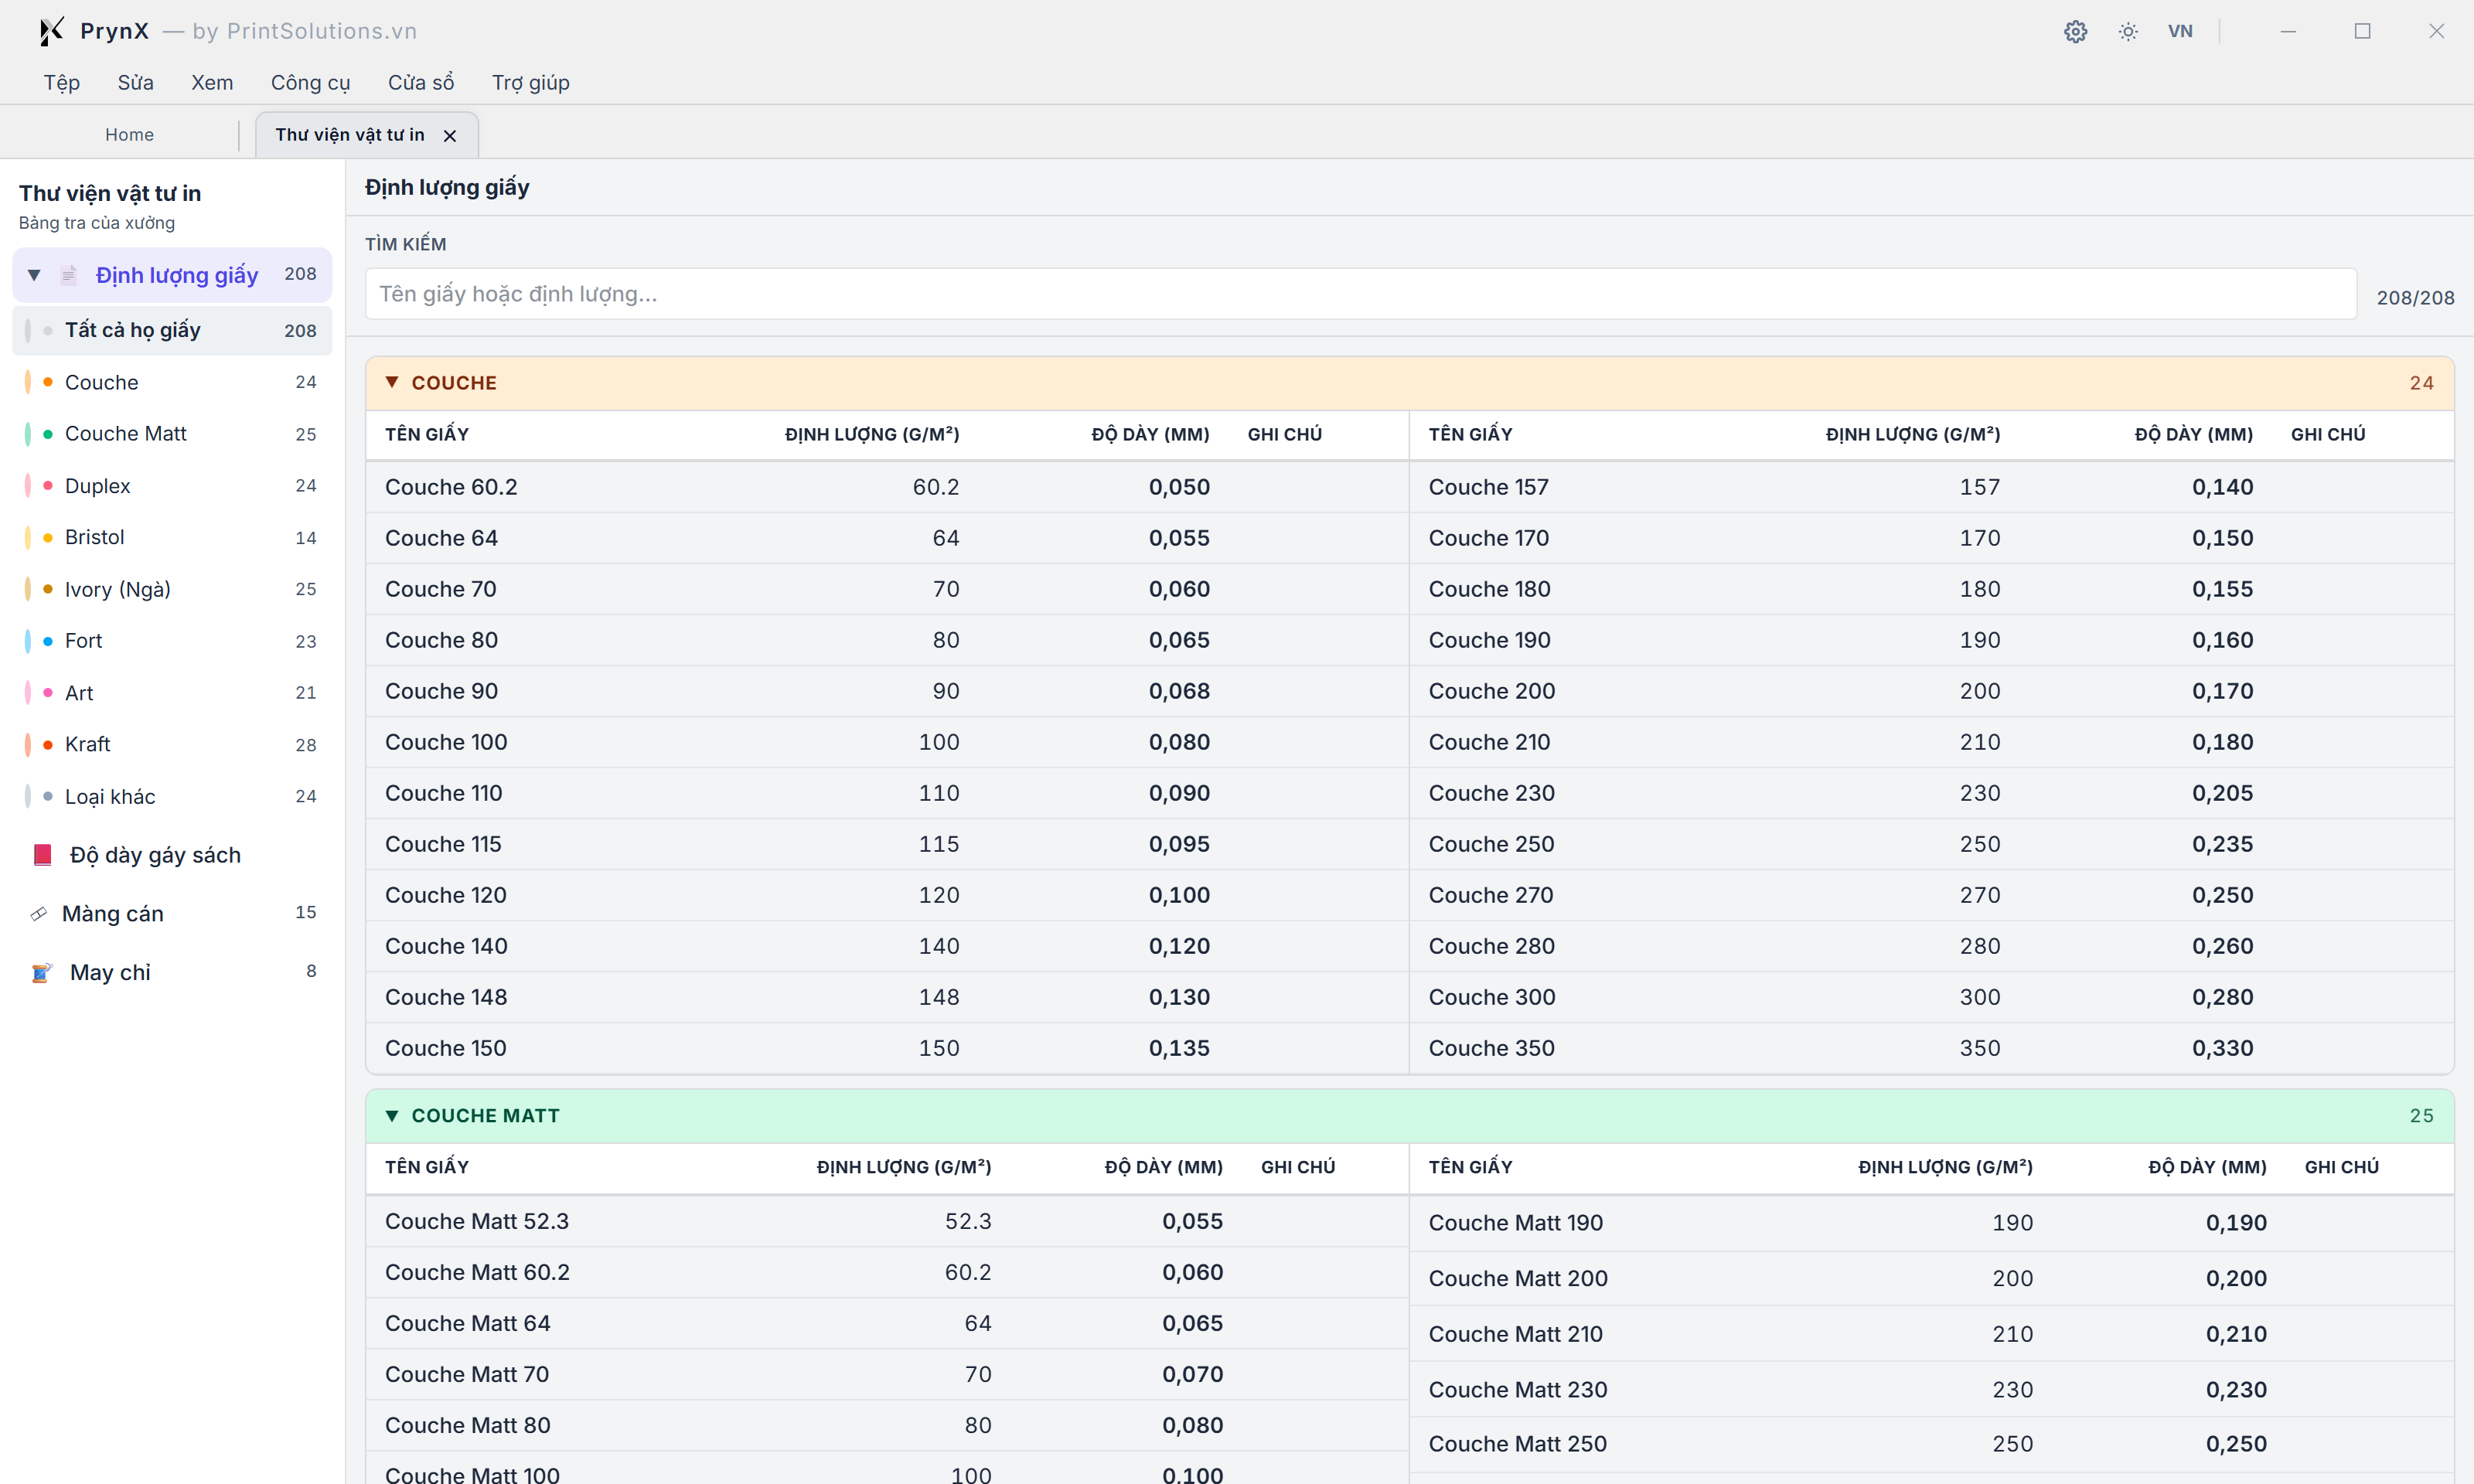The image size is (2474, 1484).
Task: Open the May chỉ thread spool icon
Action: pos(41,972)
